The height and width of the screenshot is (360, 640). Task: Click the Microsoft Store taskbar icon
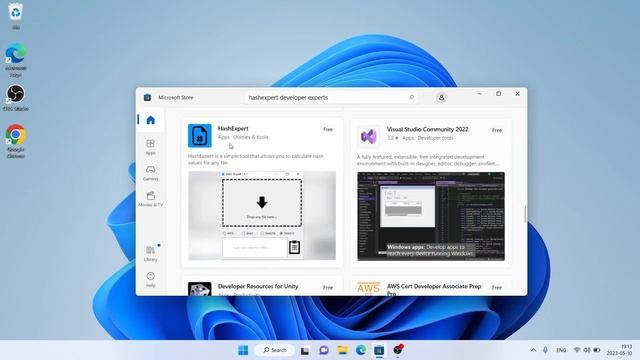click(x=379, y=350)
